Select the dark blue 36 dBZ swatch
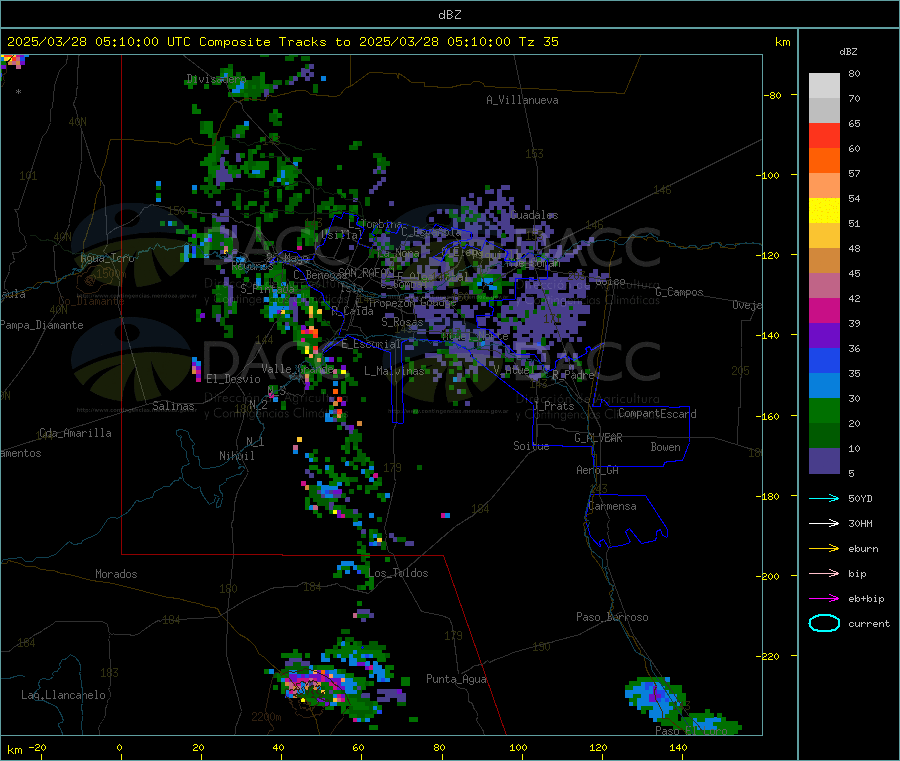The image size is (900, 761). pos(824,360)
